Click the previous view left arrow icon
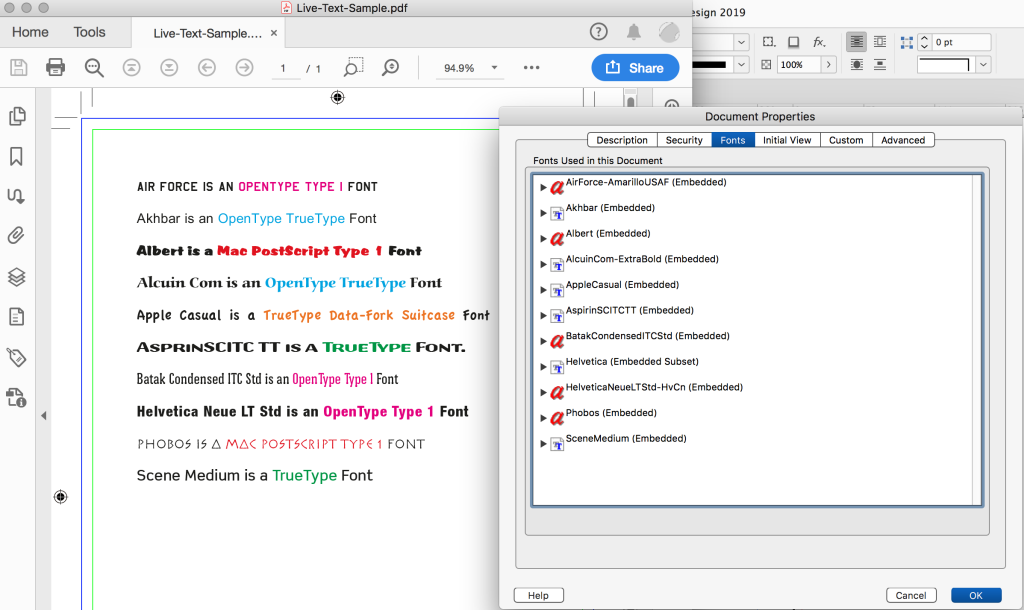The image size is (1024, 610). click(207, 67)
